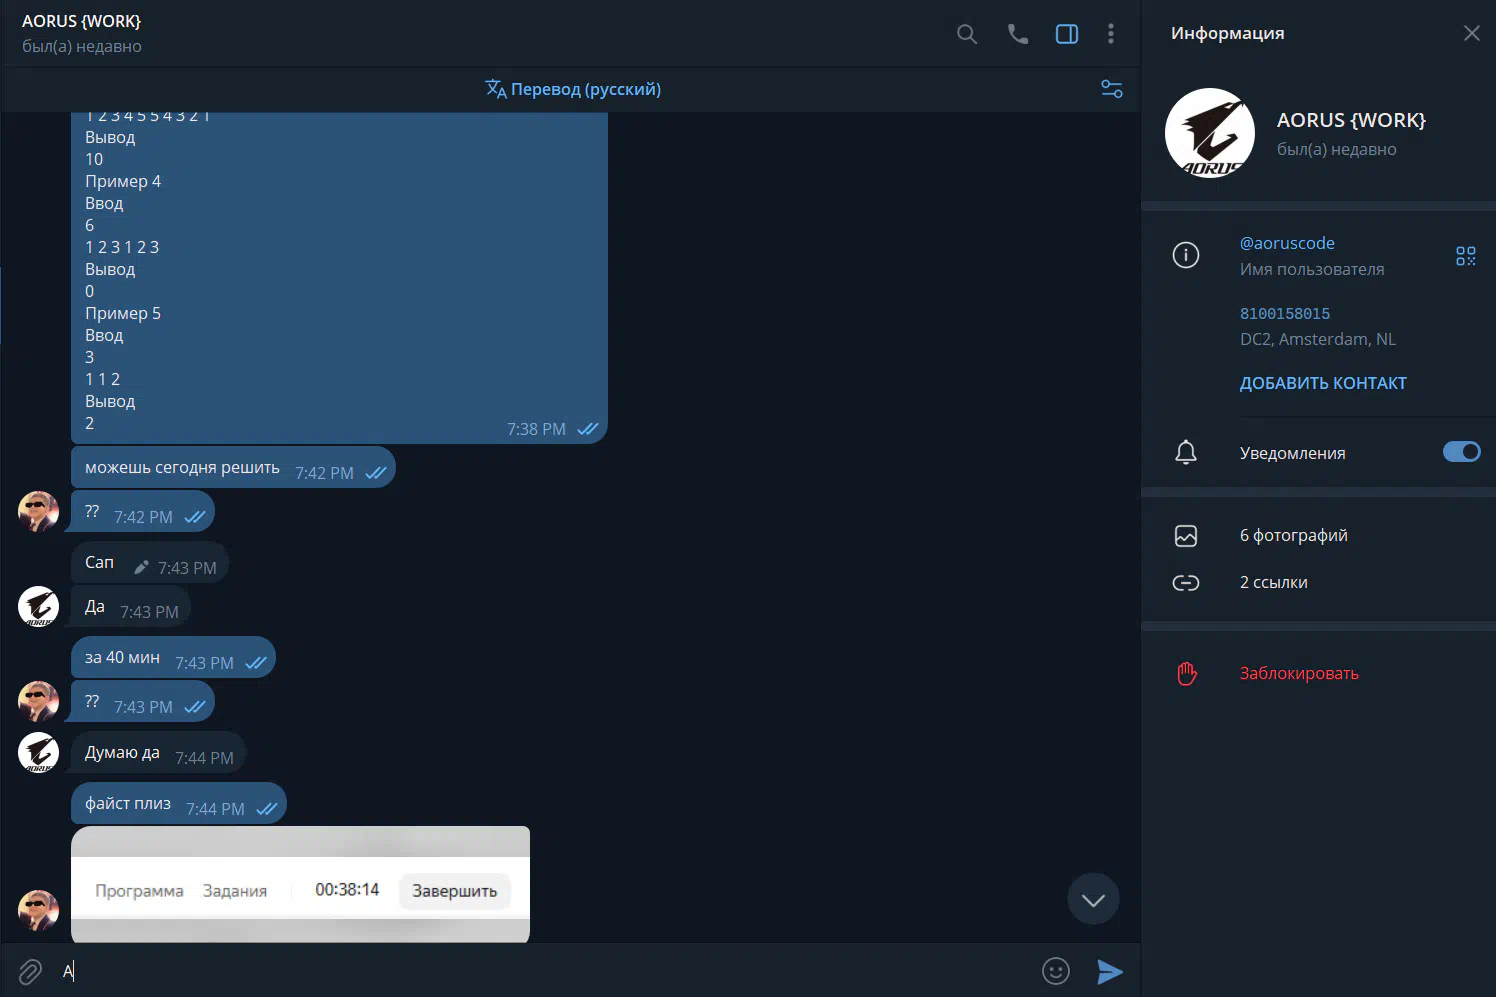
Task: Open the three-dot chat options menu
Action: [1111, 34]
